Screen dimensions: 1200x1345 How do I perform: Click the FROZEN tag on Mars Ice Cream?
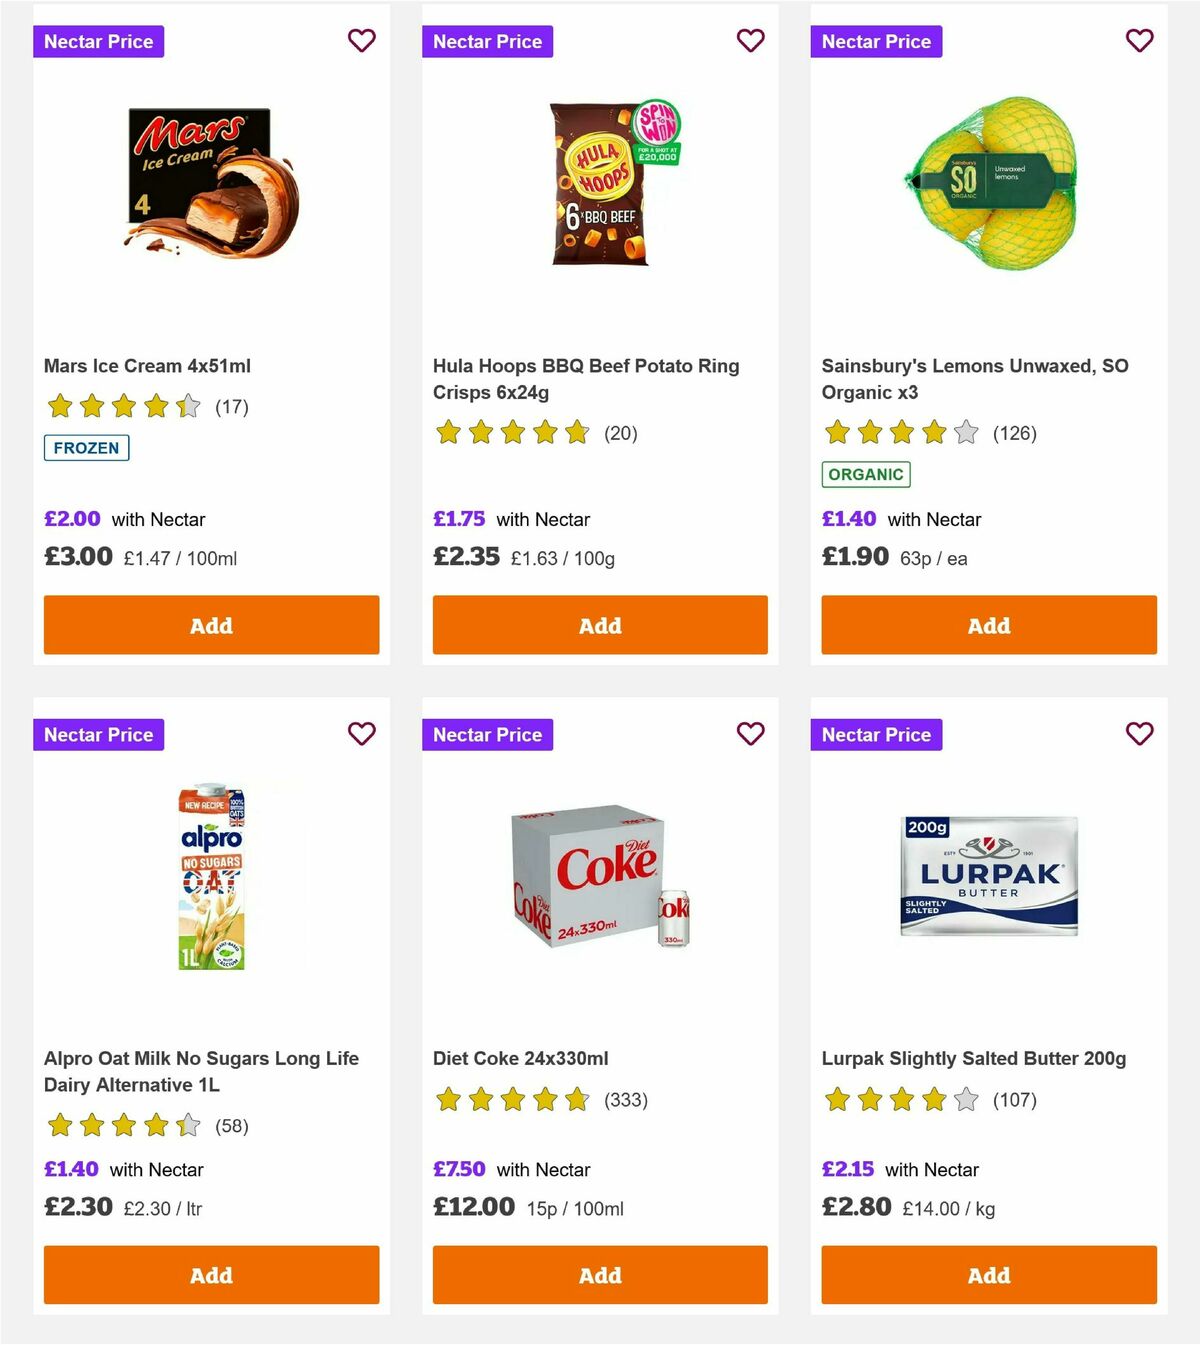coord(86,448)
